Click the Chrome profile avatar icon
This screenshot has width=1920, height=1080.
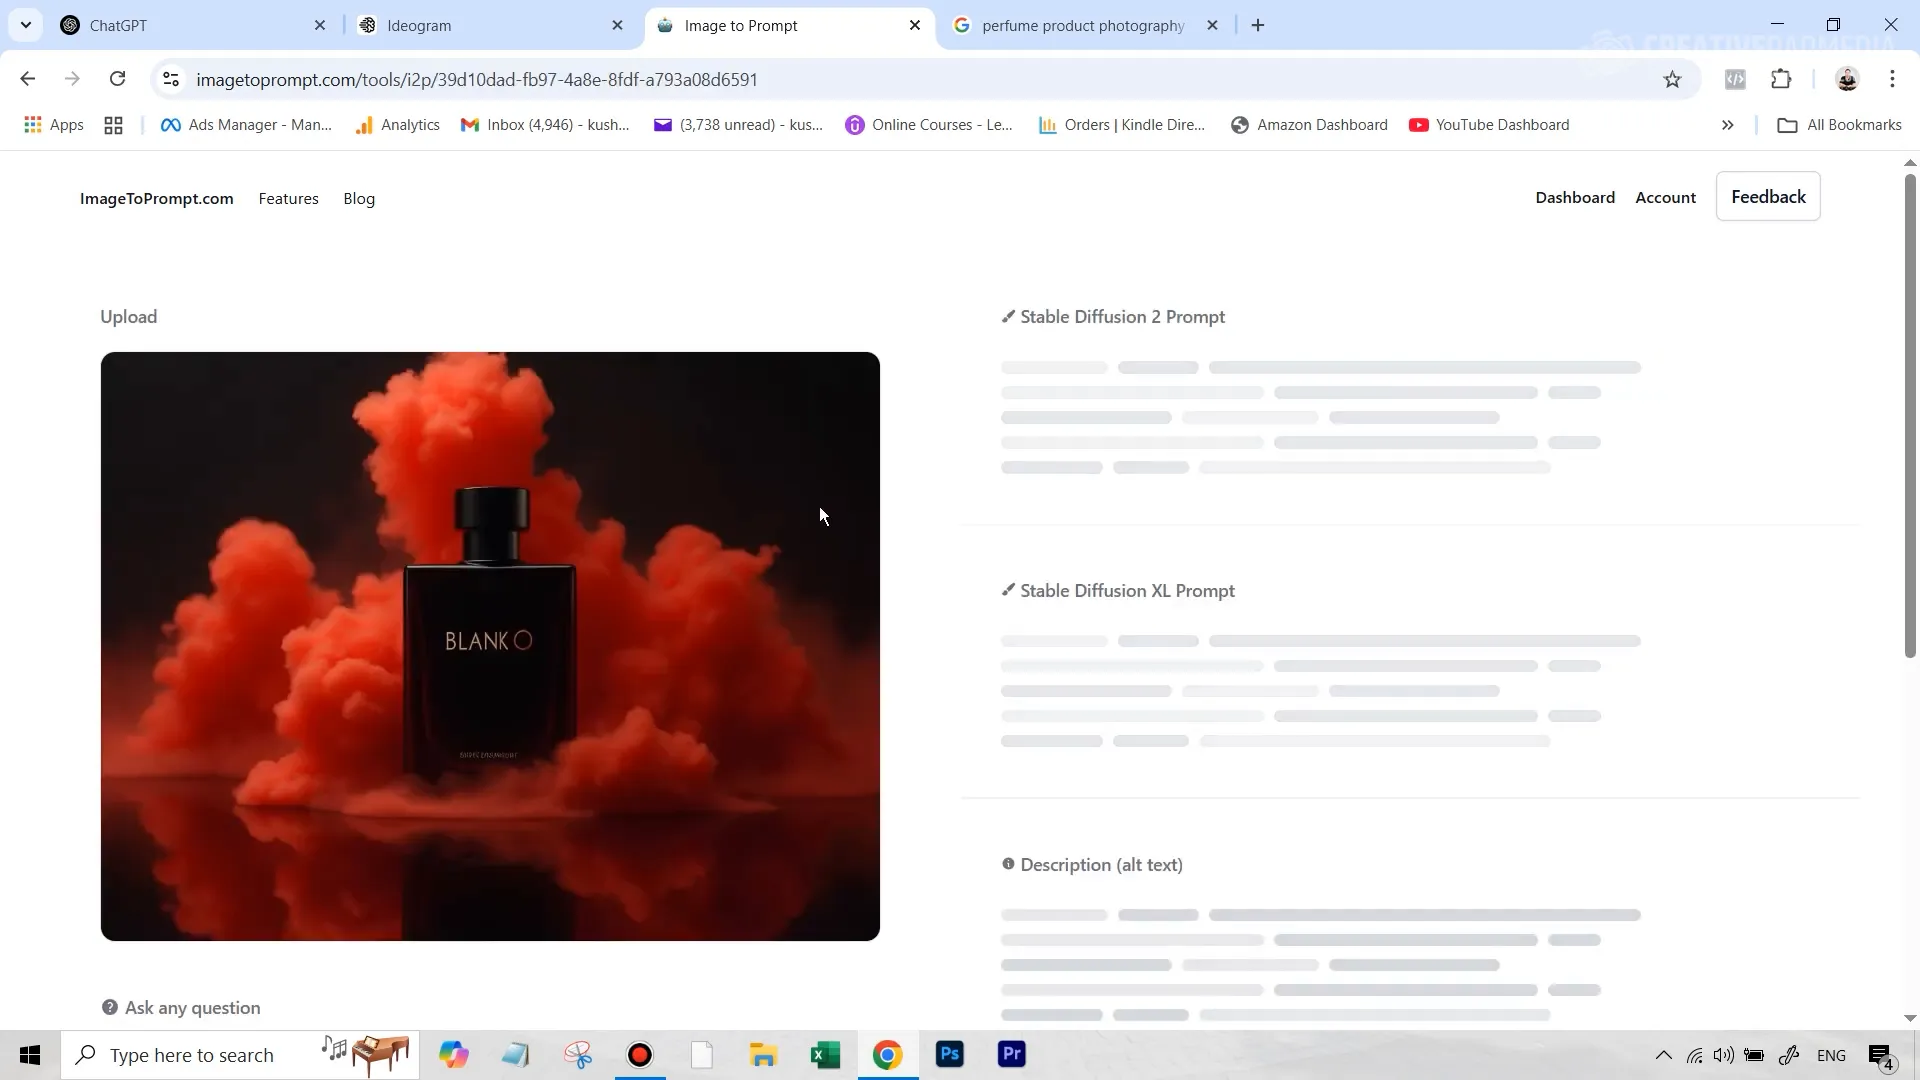tap(1847, 80)
